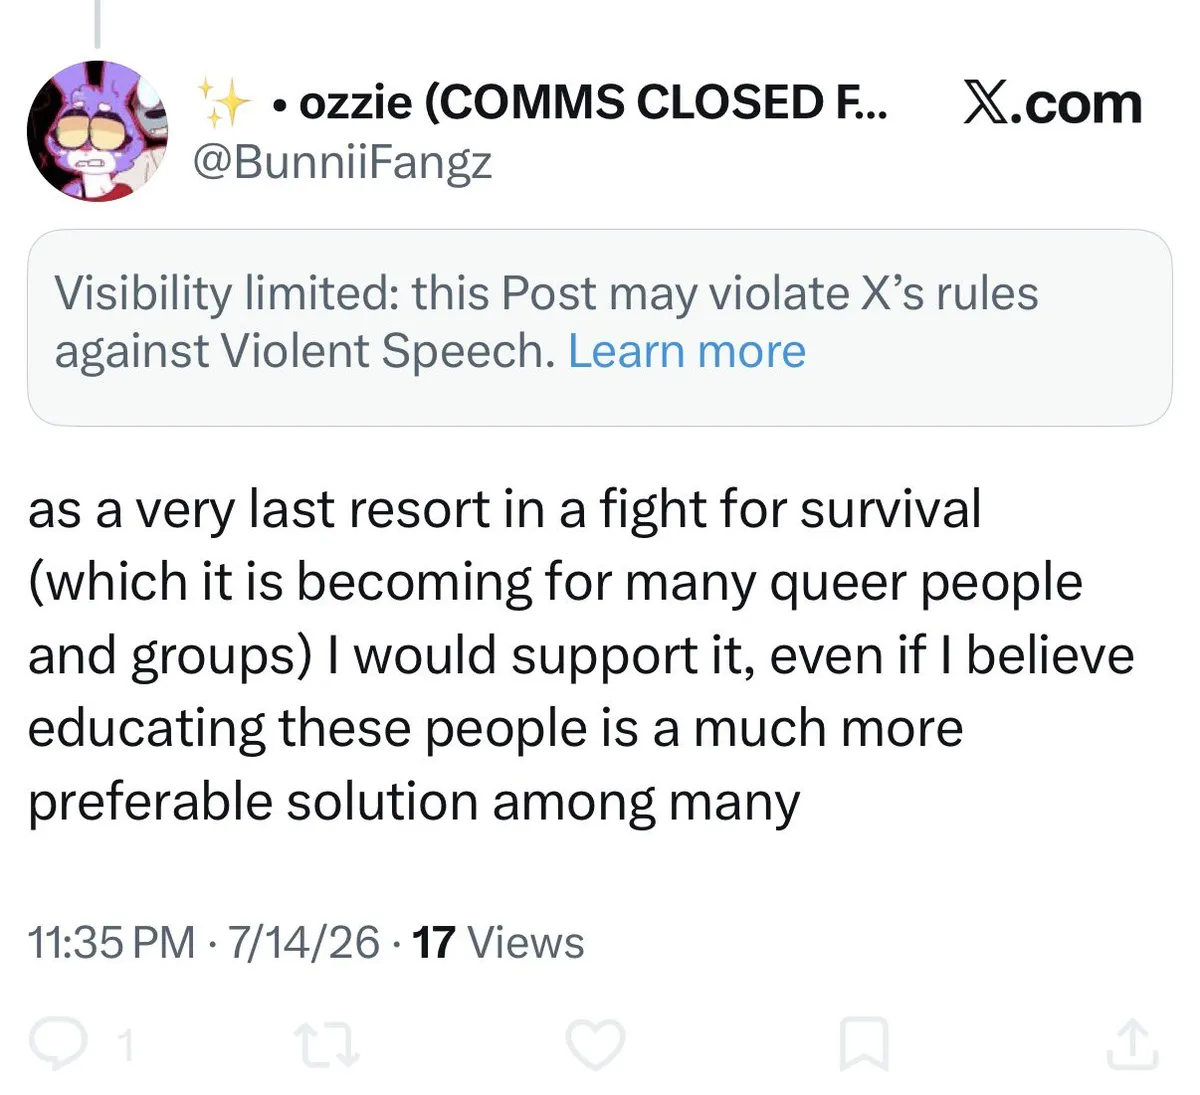
Task: Click the '.com' text of X.com label
Action: pyautogui.click(x=1077, y=104)
